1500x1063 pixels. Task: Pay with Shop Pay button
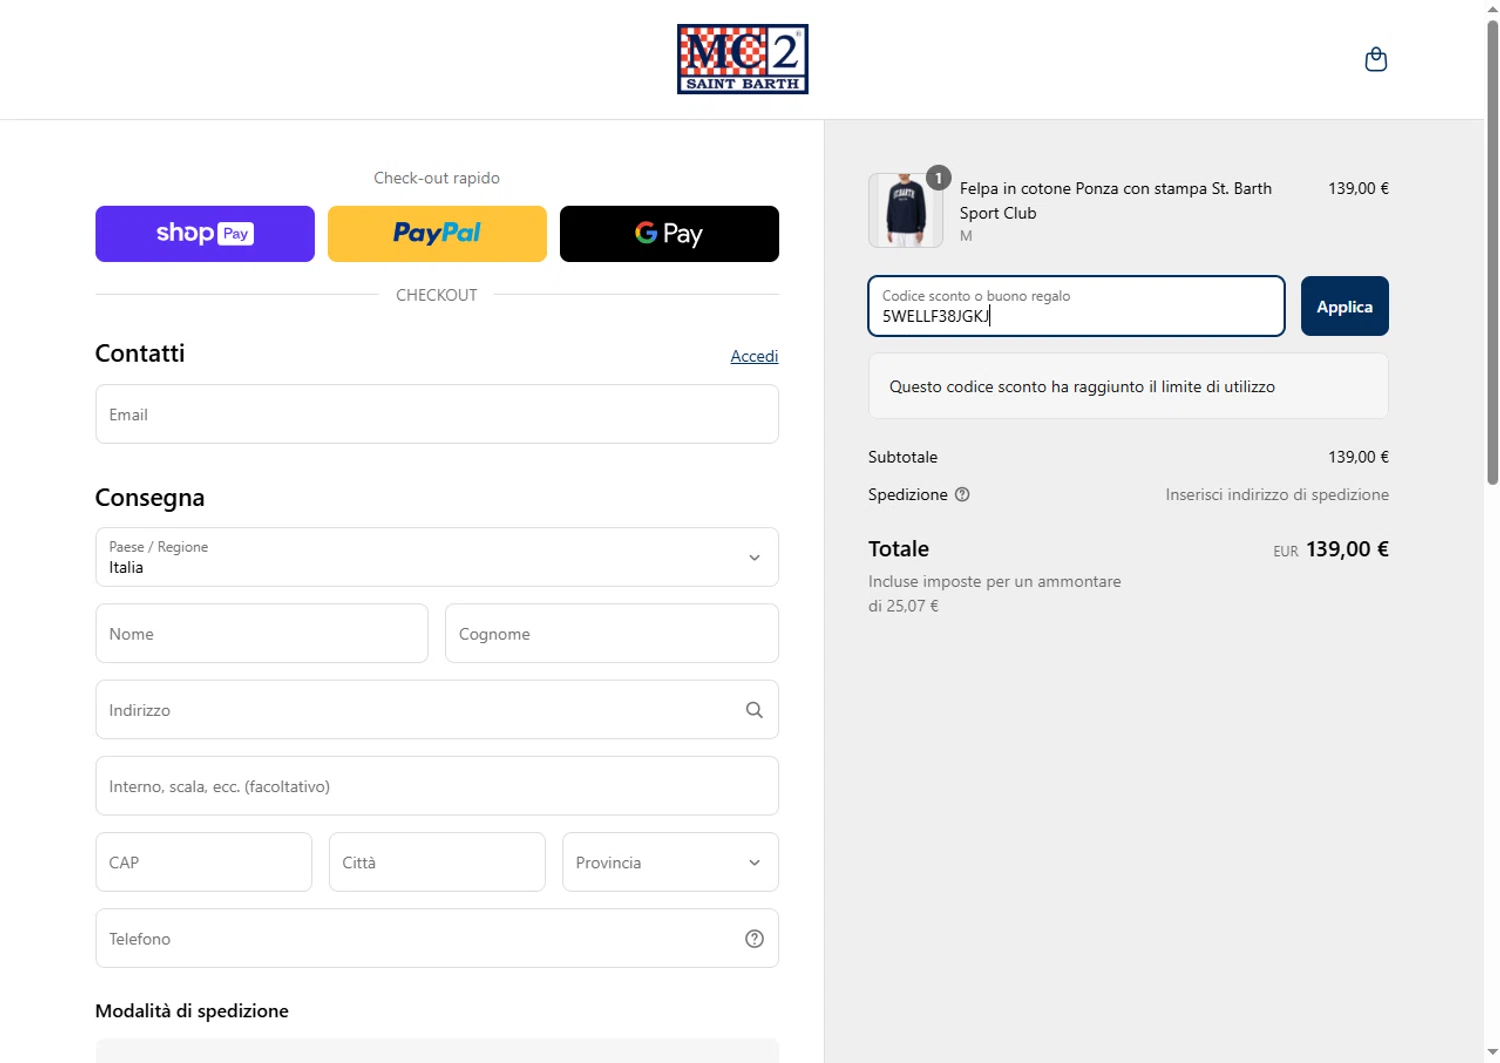205,234
